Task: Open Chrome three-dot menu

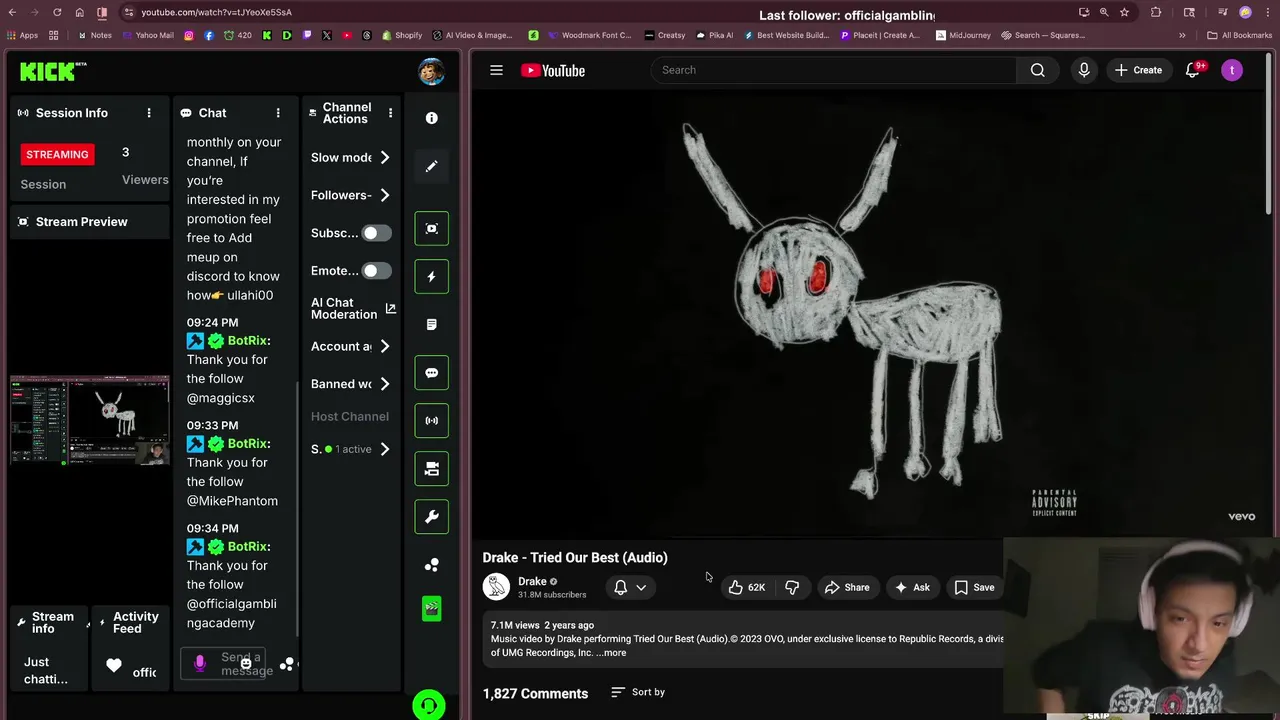Action: pos(1266,12)
